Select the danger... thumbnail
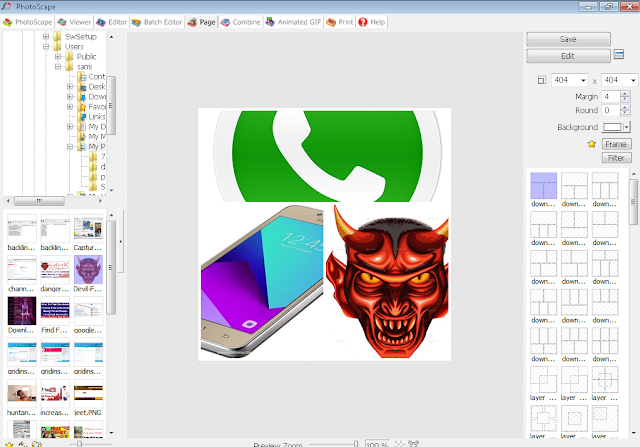Image resolution: width=640 pixels, height=447 pixels. pyautogui.click(x=55, y=270)
